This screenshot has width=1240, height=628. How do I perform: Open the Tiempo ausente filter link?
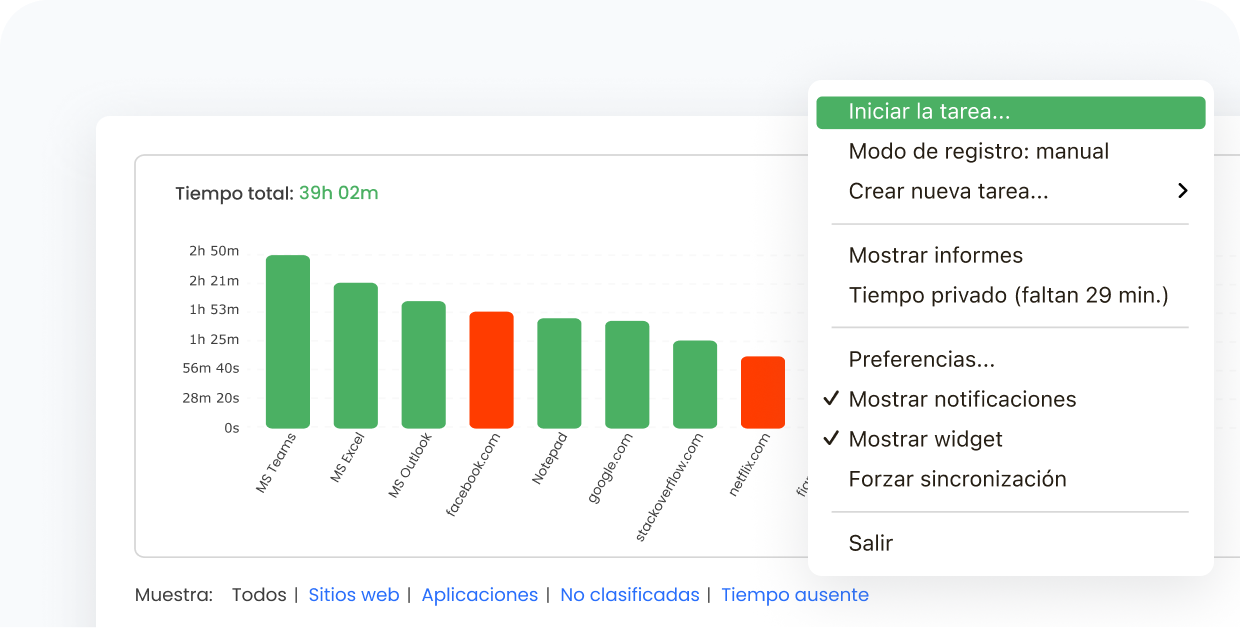794,595
